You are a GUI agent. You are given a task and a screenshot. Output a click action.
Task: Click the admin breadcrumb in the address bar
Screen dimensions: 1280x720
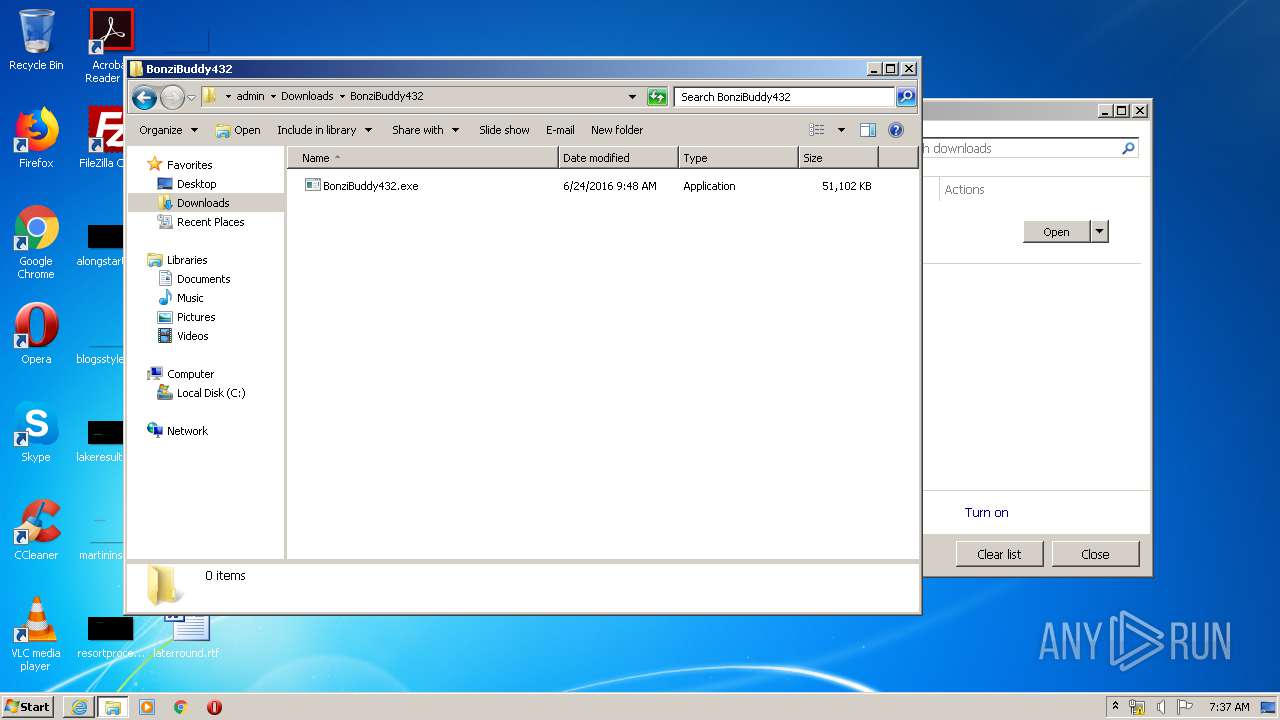point(250,97)
